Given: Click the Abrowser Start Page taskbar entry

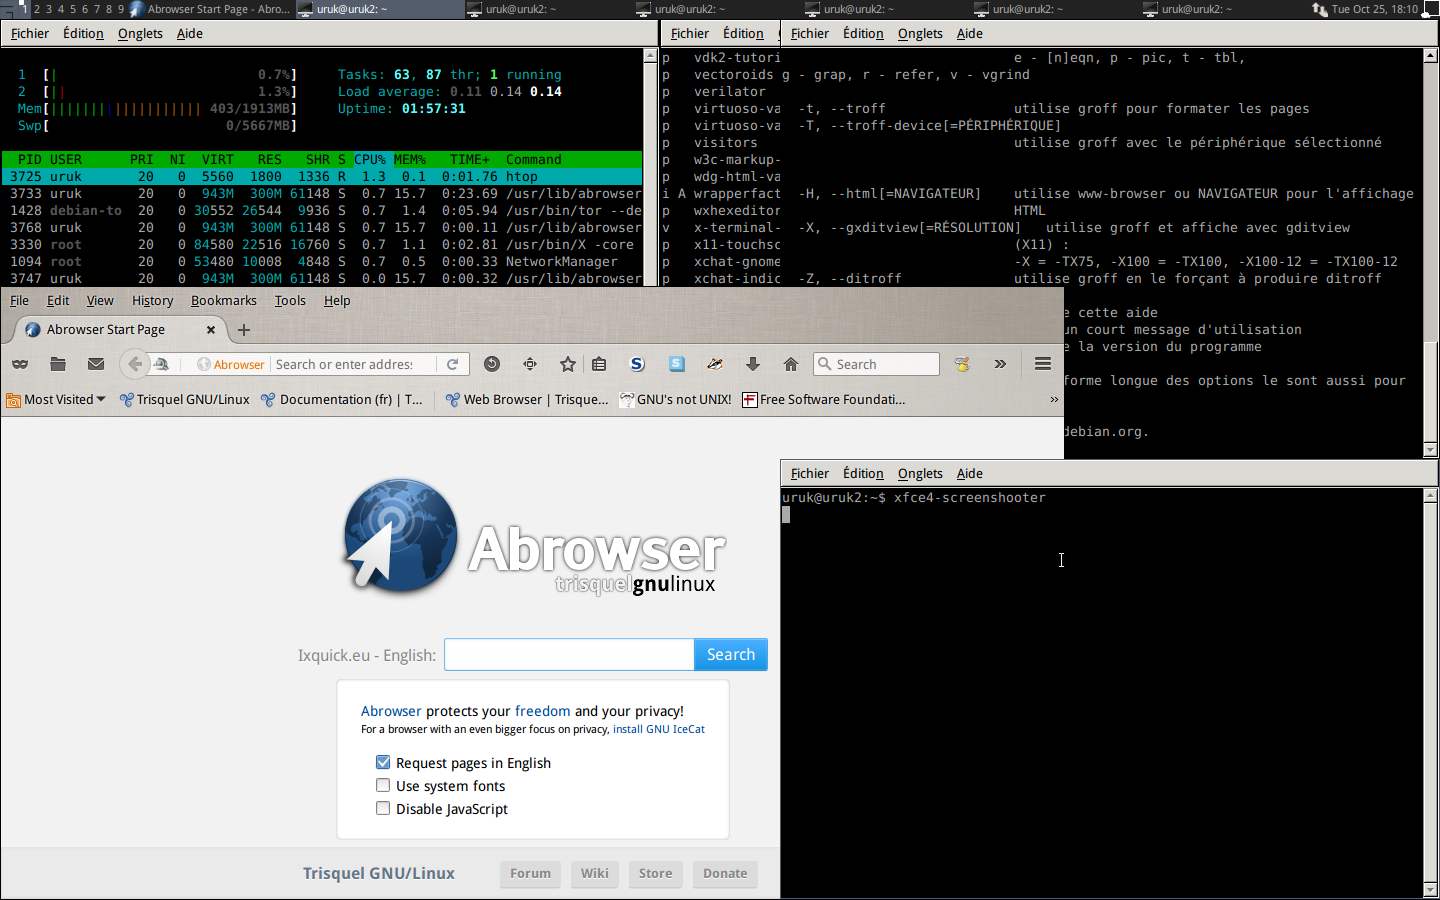Looking at the screenshot, I should [x=211, y=8].
